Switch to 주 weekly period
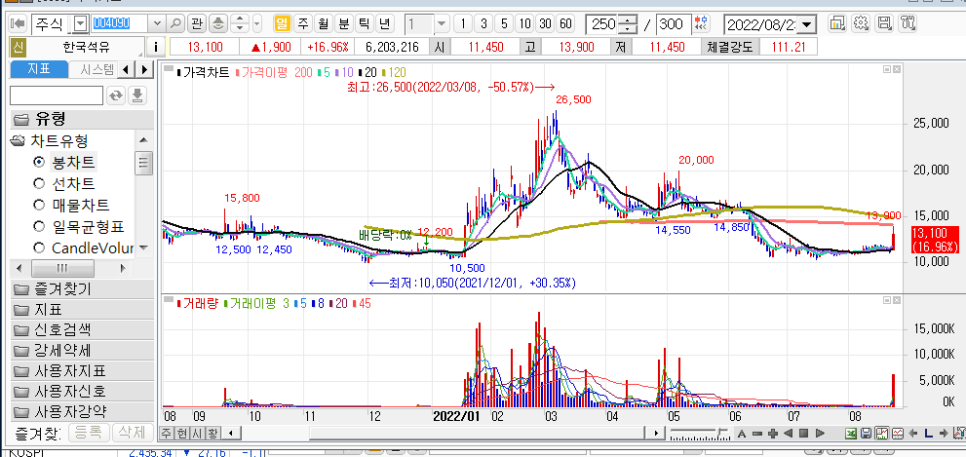966x457 pixels. [x=302, y=24]
